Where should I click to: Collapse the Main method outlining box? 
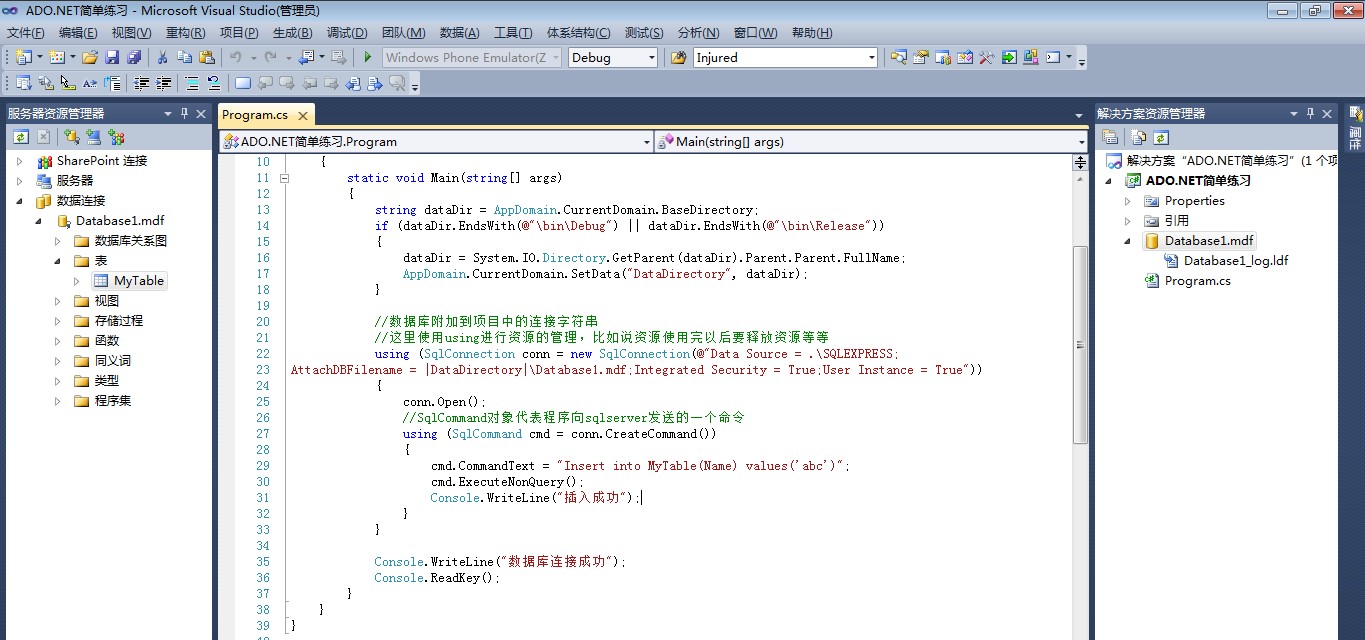click(x=285, y=178)
